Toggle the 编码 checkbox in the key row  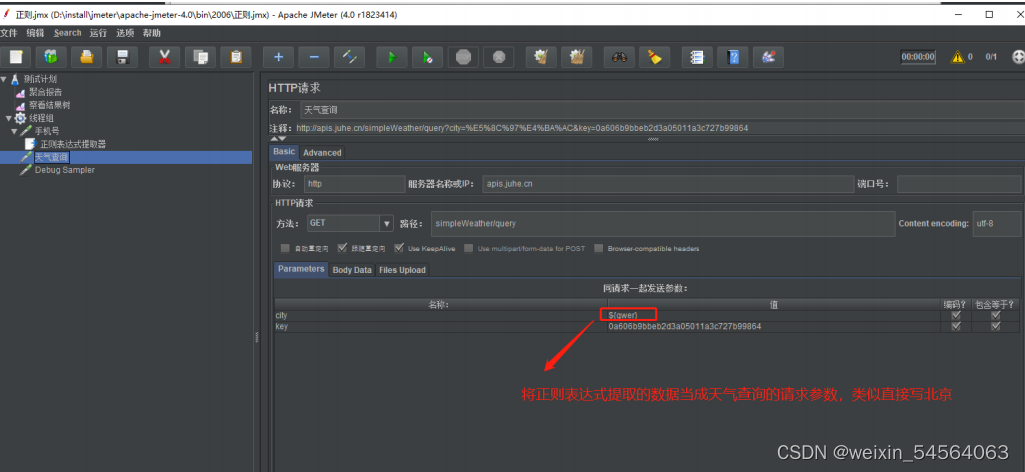pos(956,326)
